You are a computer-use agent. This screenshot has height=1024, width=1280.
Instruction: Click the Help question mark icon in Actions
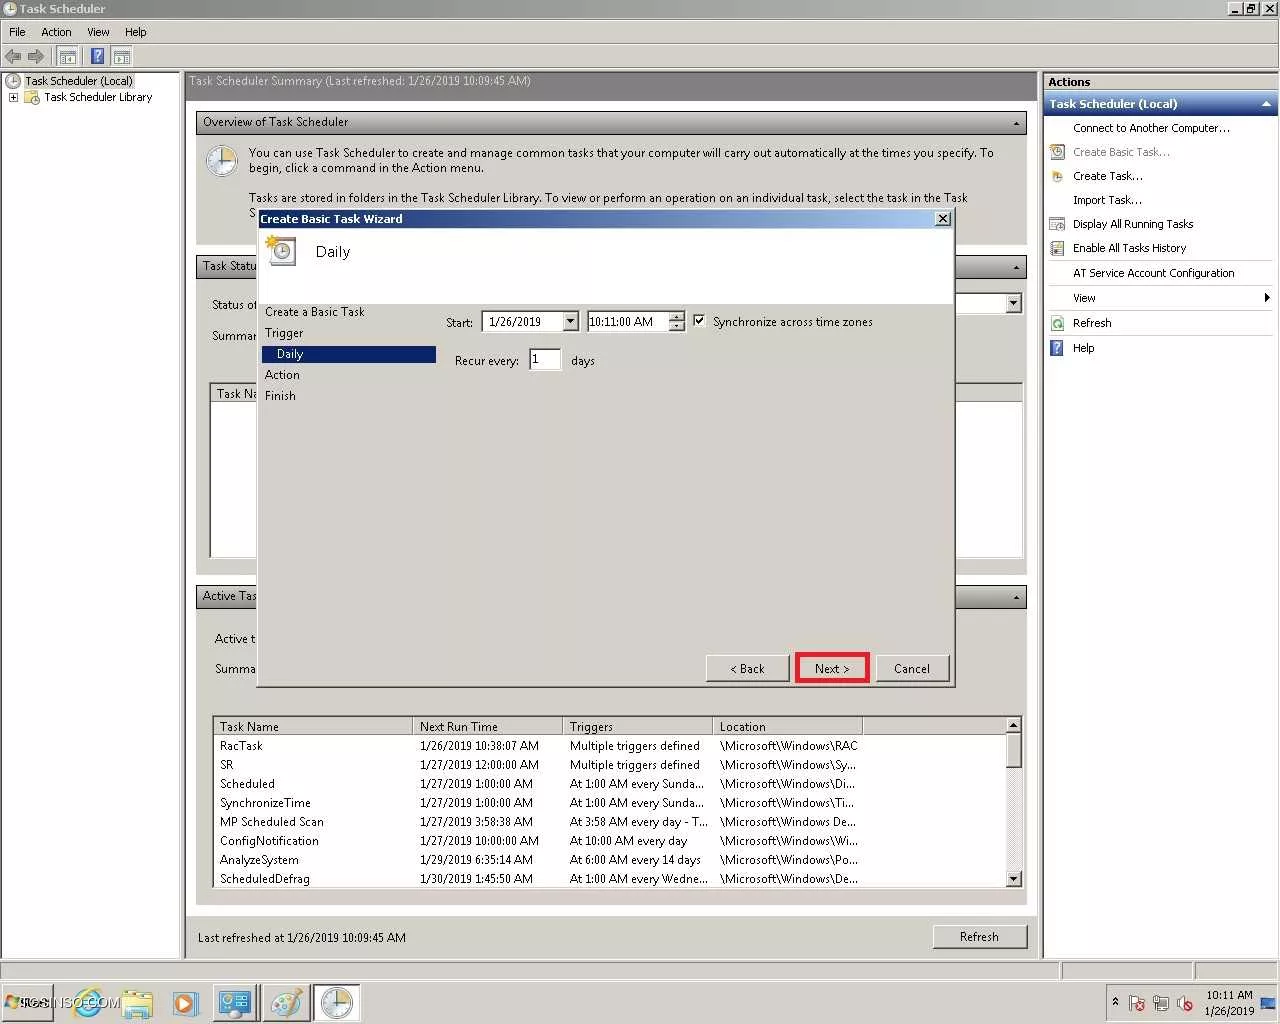1057,348
